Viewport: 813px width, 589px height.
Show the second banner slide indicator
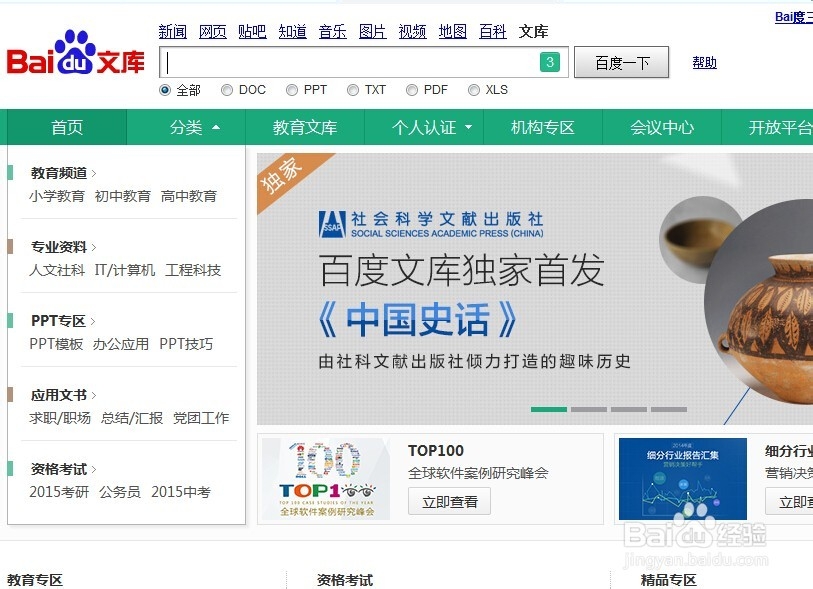[x=588, y=409]
